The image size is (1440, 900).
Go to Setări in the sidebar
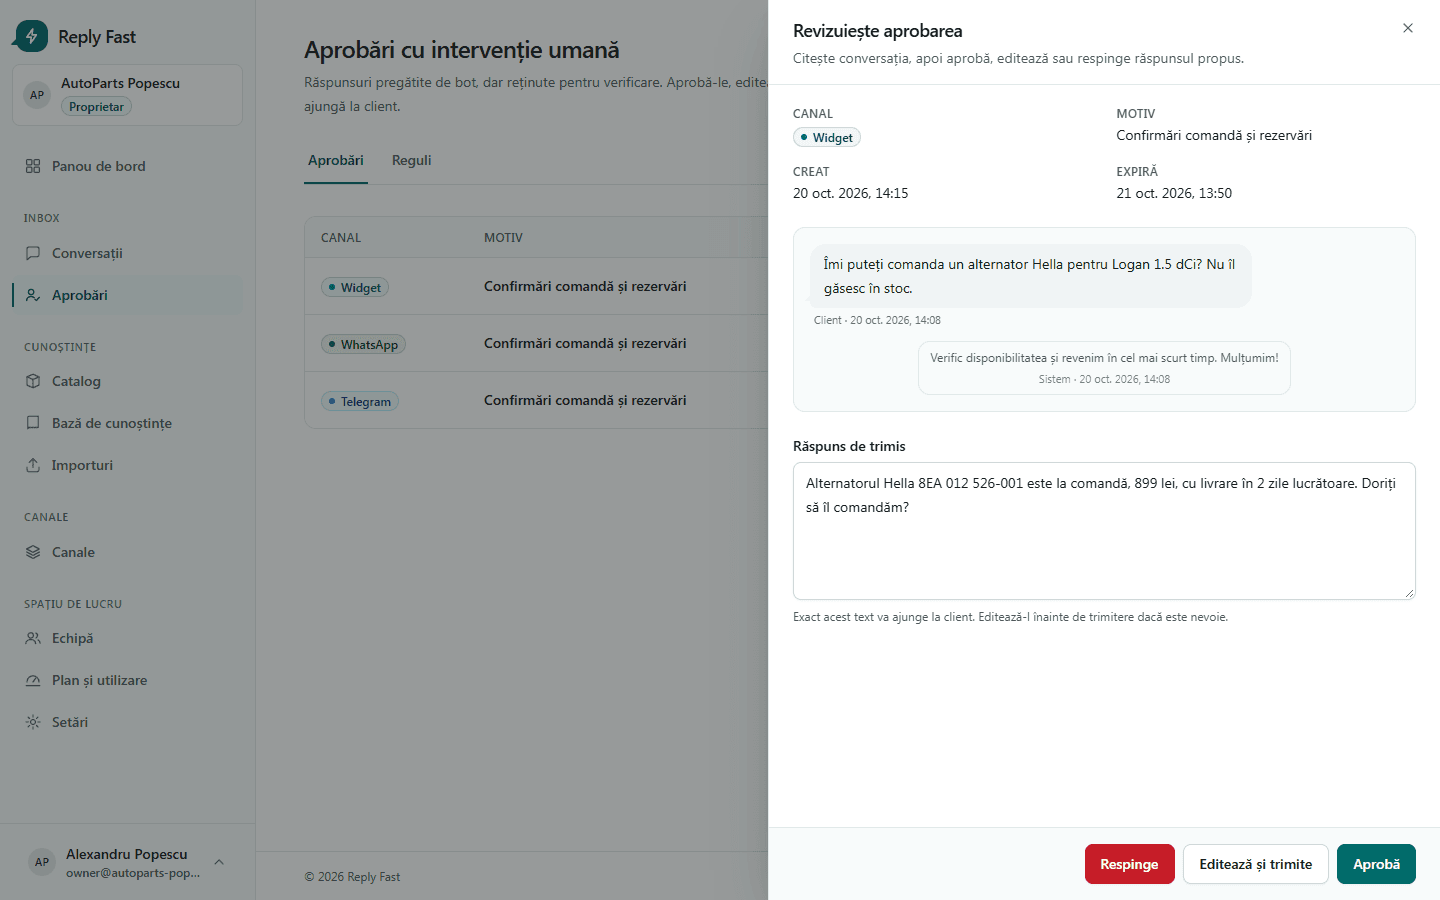[128, 722]
